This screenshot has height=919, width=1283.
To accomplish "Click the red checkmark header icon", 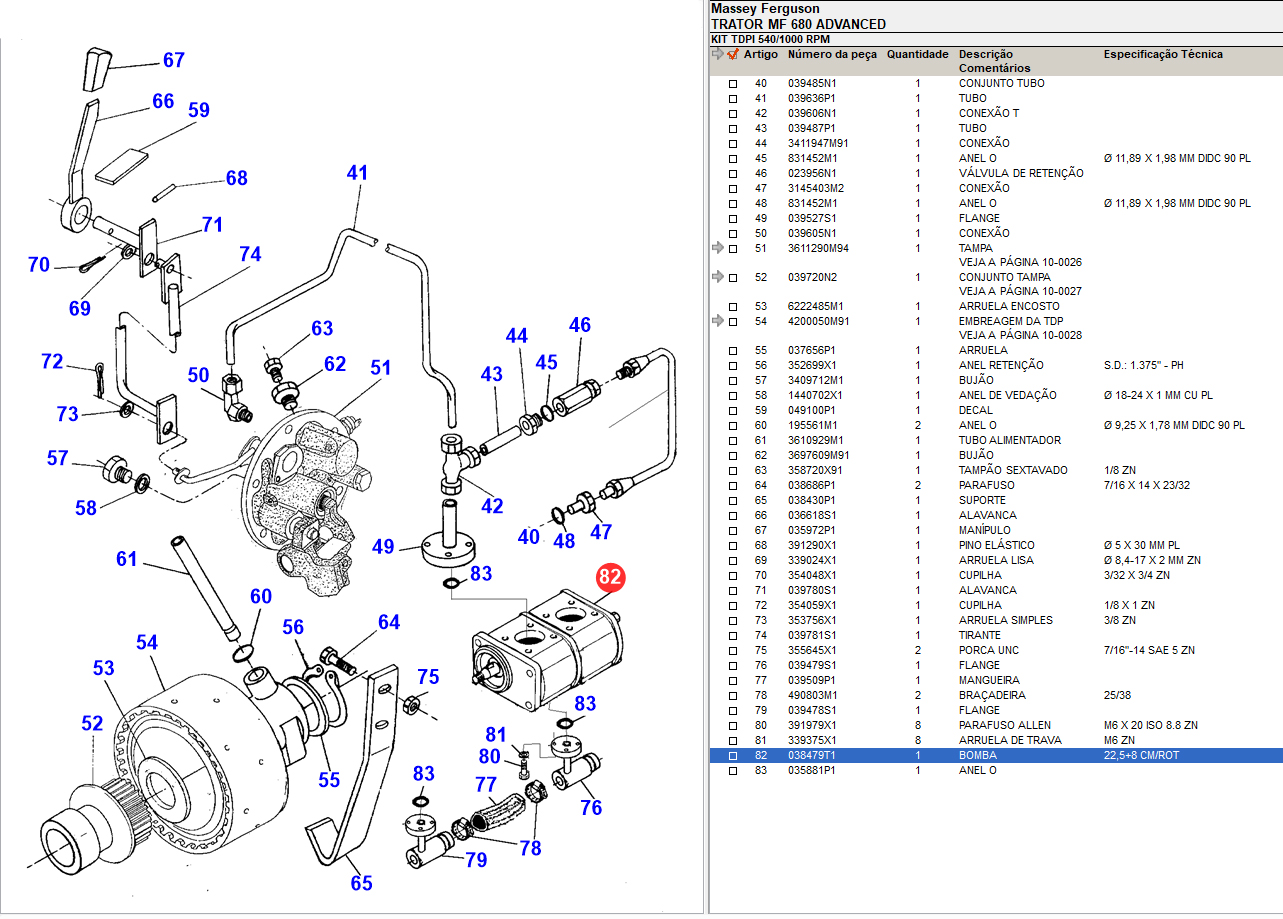I will click(733, 55).
